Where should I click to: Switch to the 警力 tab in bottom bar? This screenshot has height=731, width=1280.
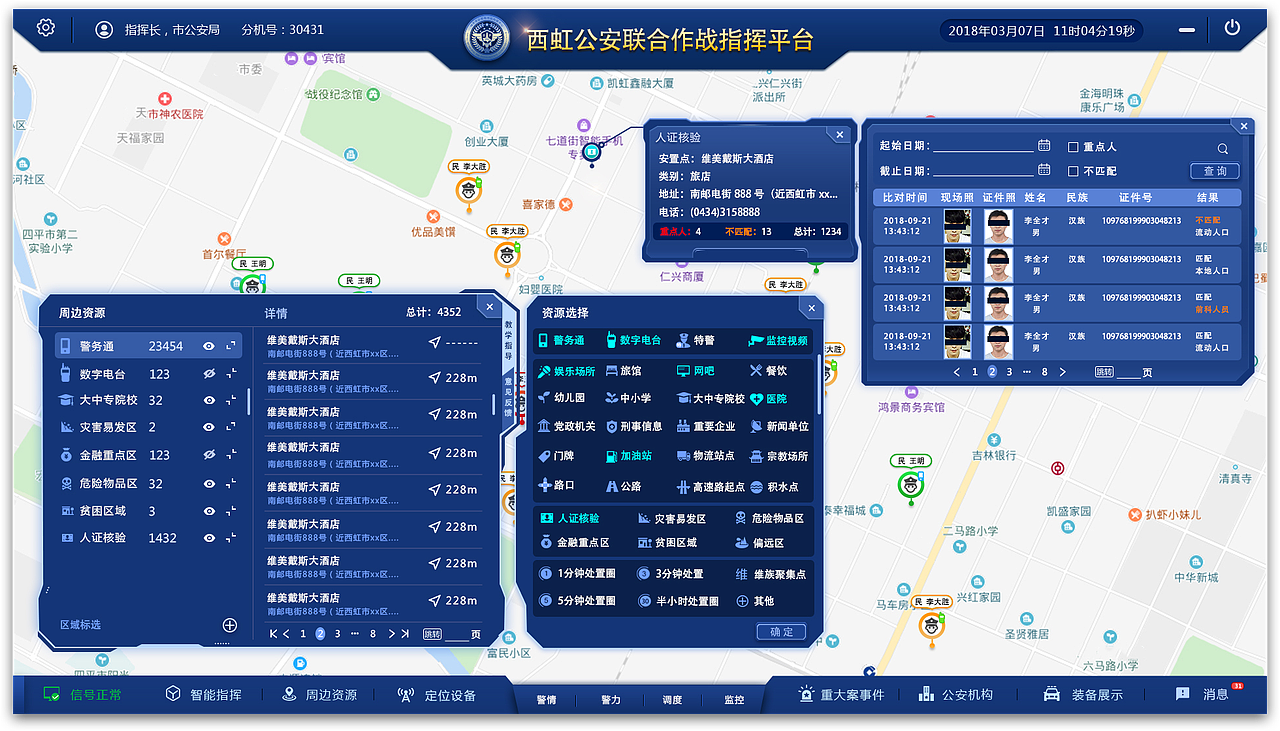611,699
